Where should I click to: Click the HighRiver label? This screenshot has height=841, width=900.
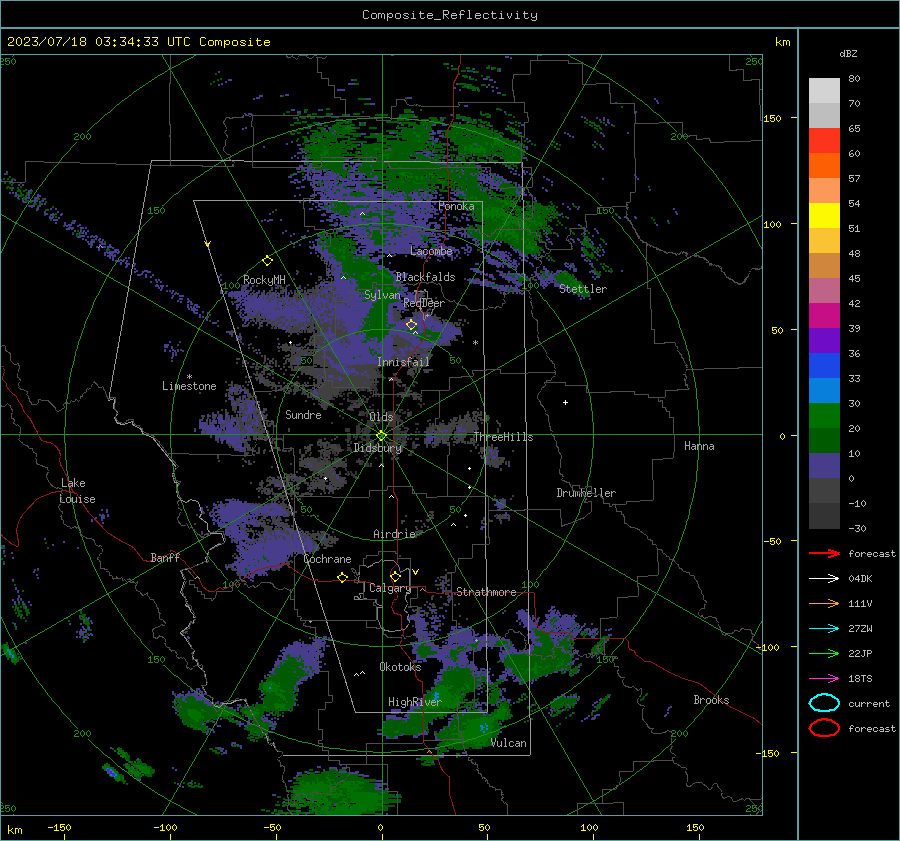[414, 702]
